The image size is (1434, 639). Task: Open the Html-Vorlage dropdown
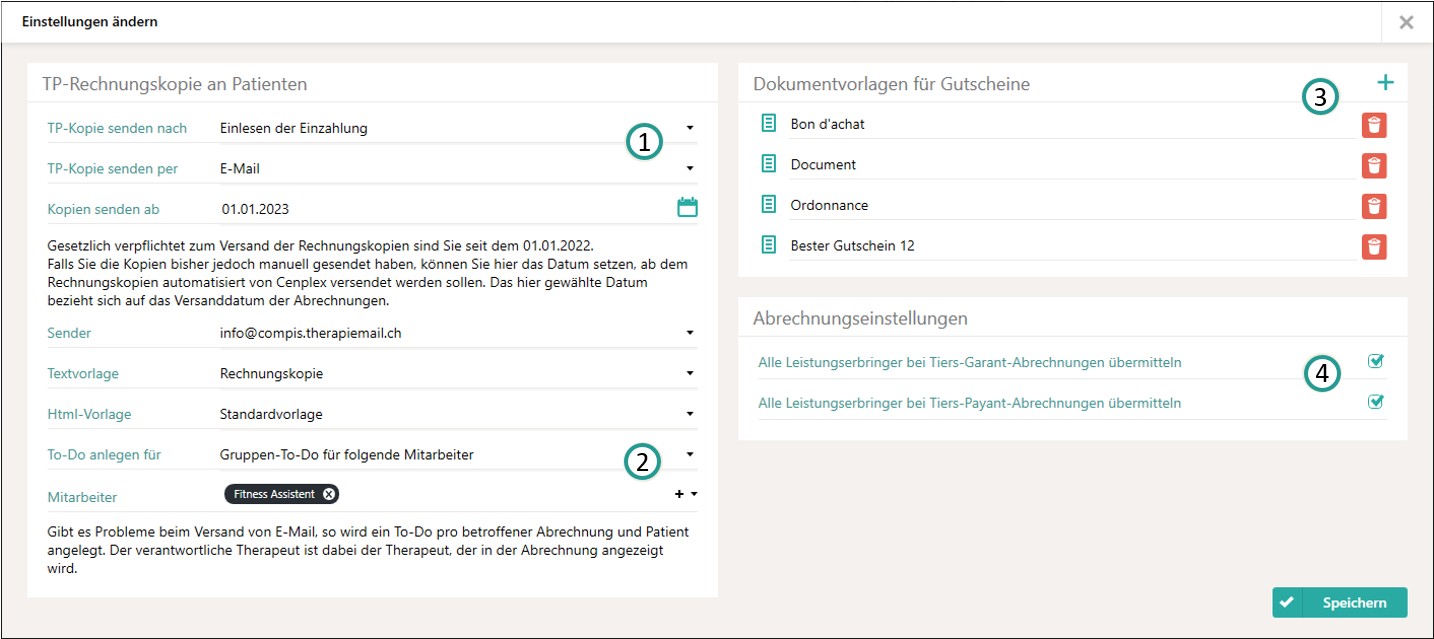click(x=690, y=414)
